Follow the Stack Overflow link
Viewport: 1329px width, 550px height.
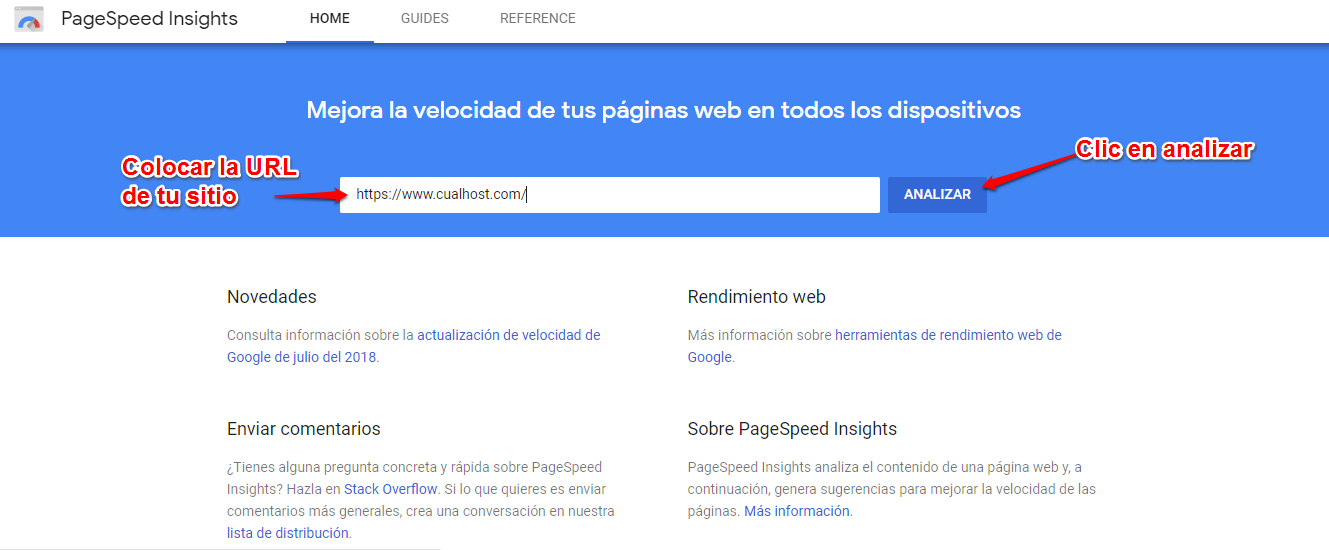pos(391,489)
